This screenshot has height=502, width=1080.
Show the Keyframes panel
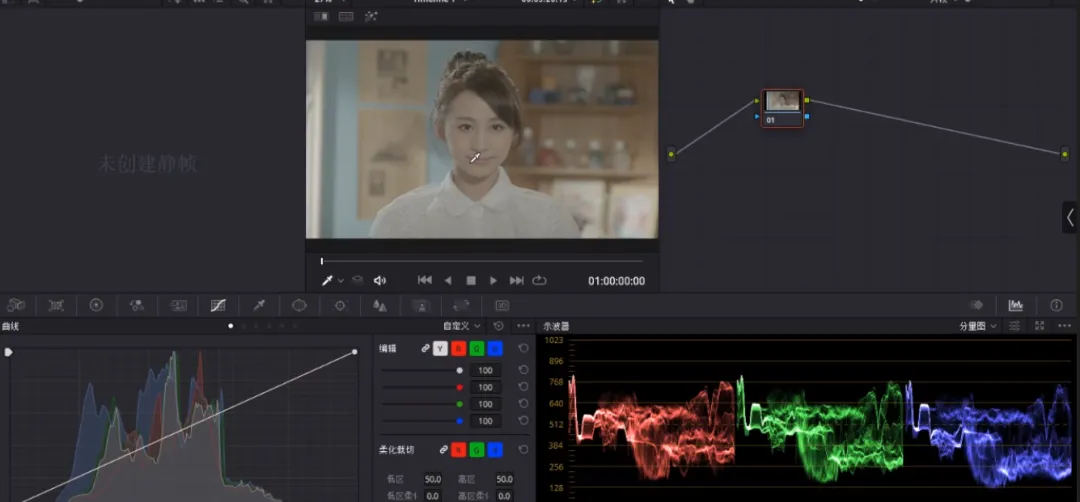point(976,305)
